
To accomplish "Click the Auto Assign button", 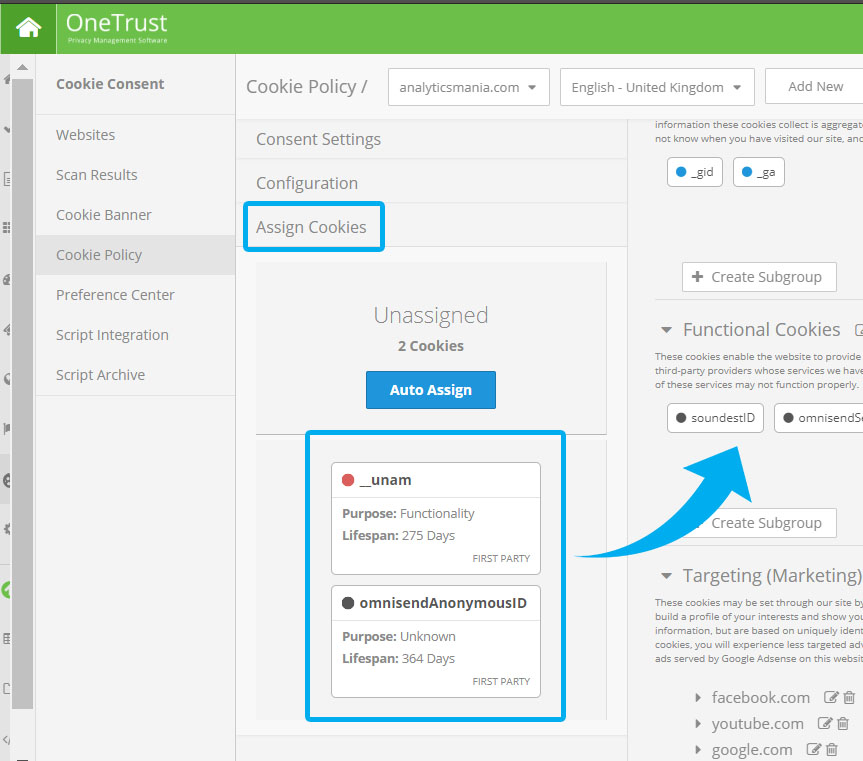I will click(430, 389).
